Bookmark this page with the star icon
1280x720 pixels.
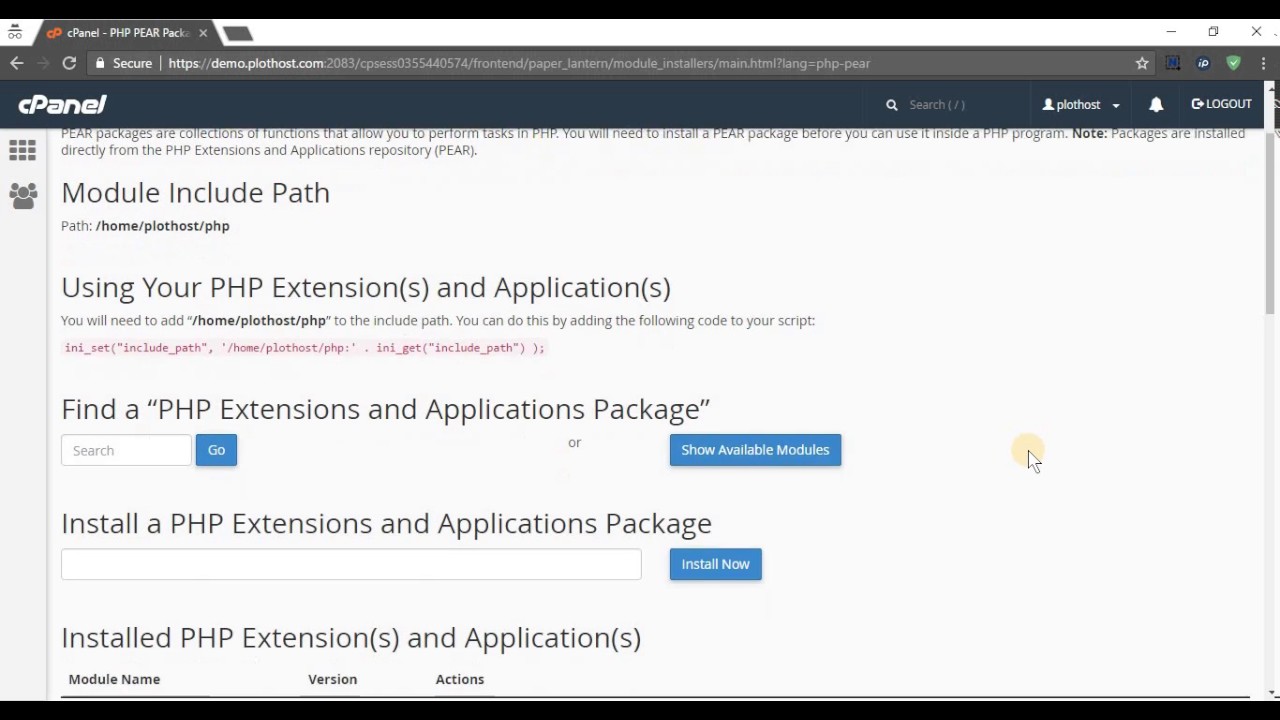1142,63
